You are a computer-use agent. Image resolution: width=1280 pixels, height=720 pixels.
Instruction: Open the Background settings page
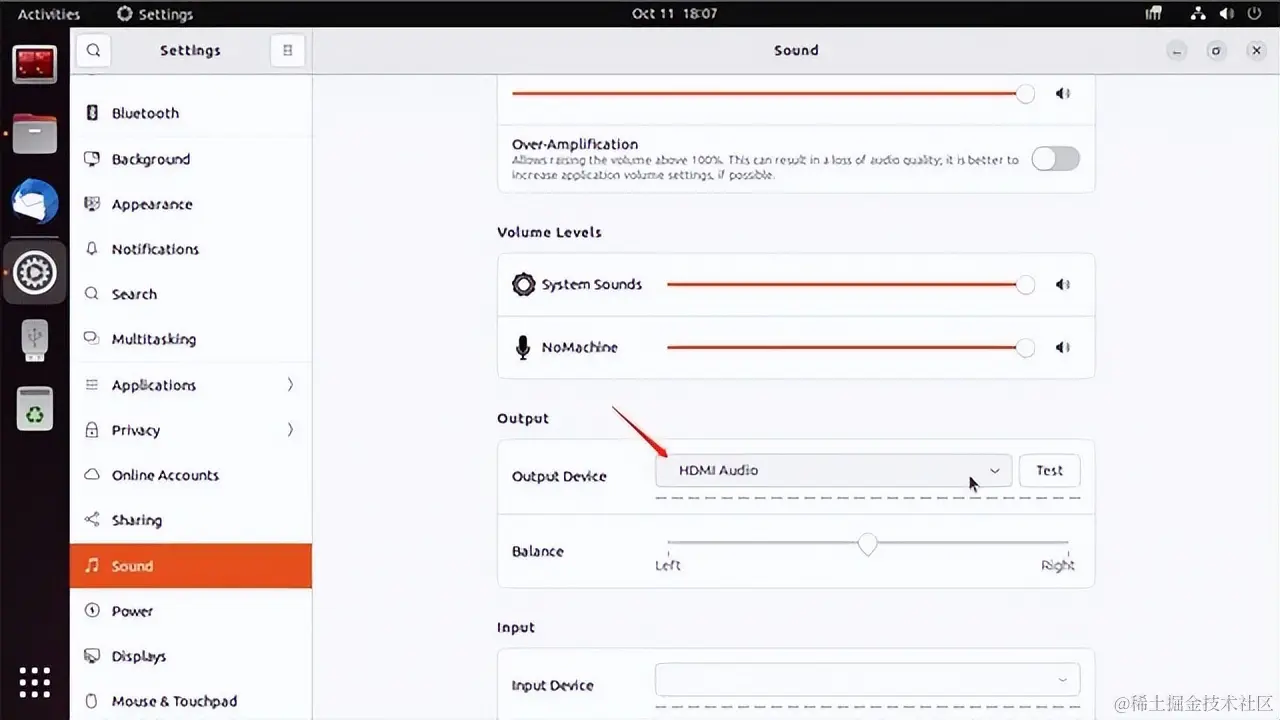(191, 159)
